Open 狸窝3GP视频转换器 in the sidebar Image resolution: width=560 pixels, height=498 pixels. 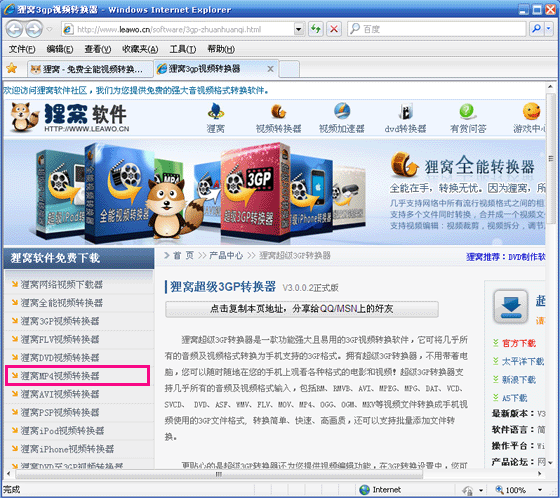[60, 321]
